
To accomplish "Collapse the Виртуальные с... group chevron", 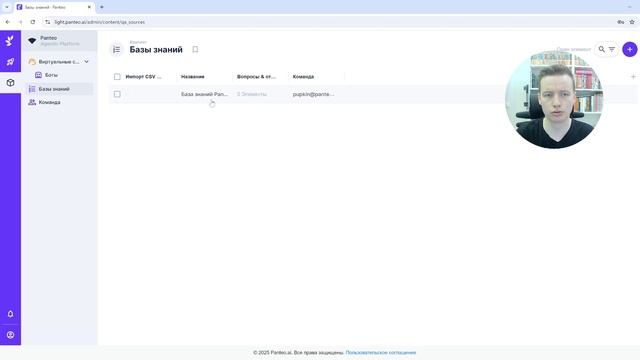I will [x=87, y=62].
